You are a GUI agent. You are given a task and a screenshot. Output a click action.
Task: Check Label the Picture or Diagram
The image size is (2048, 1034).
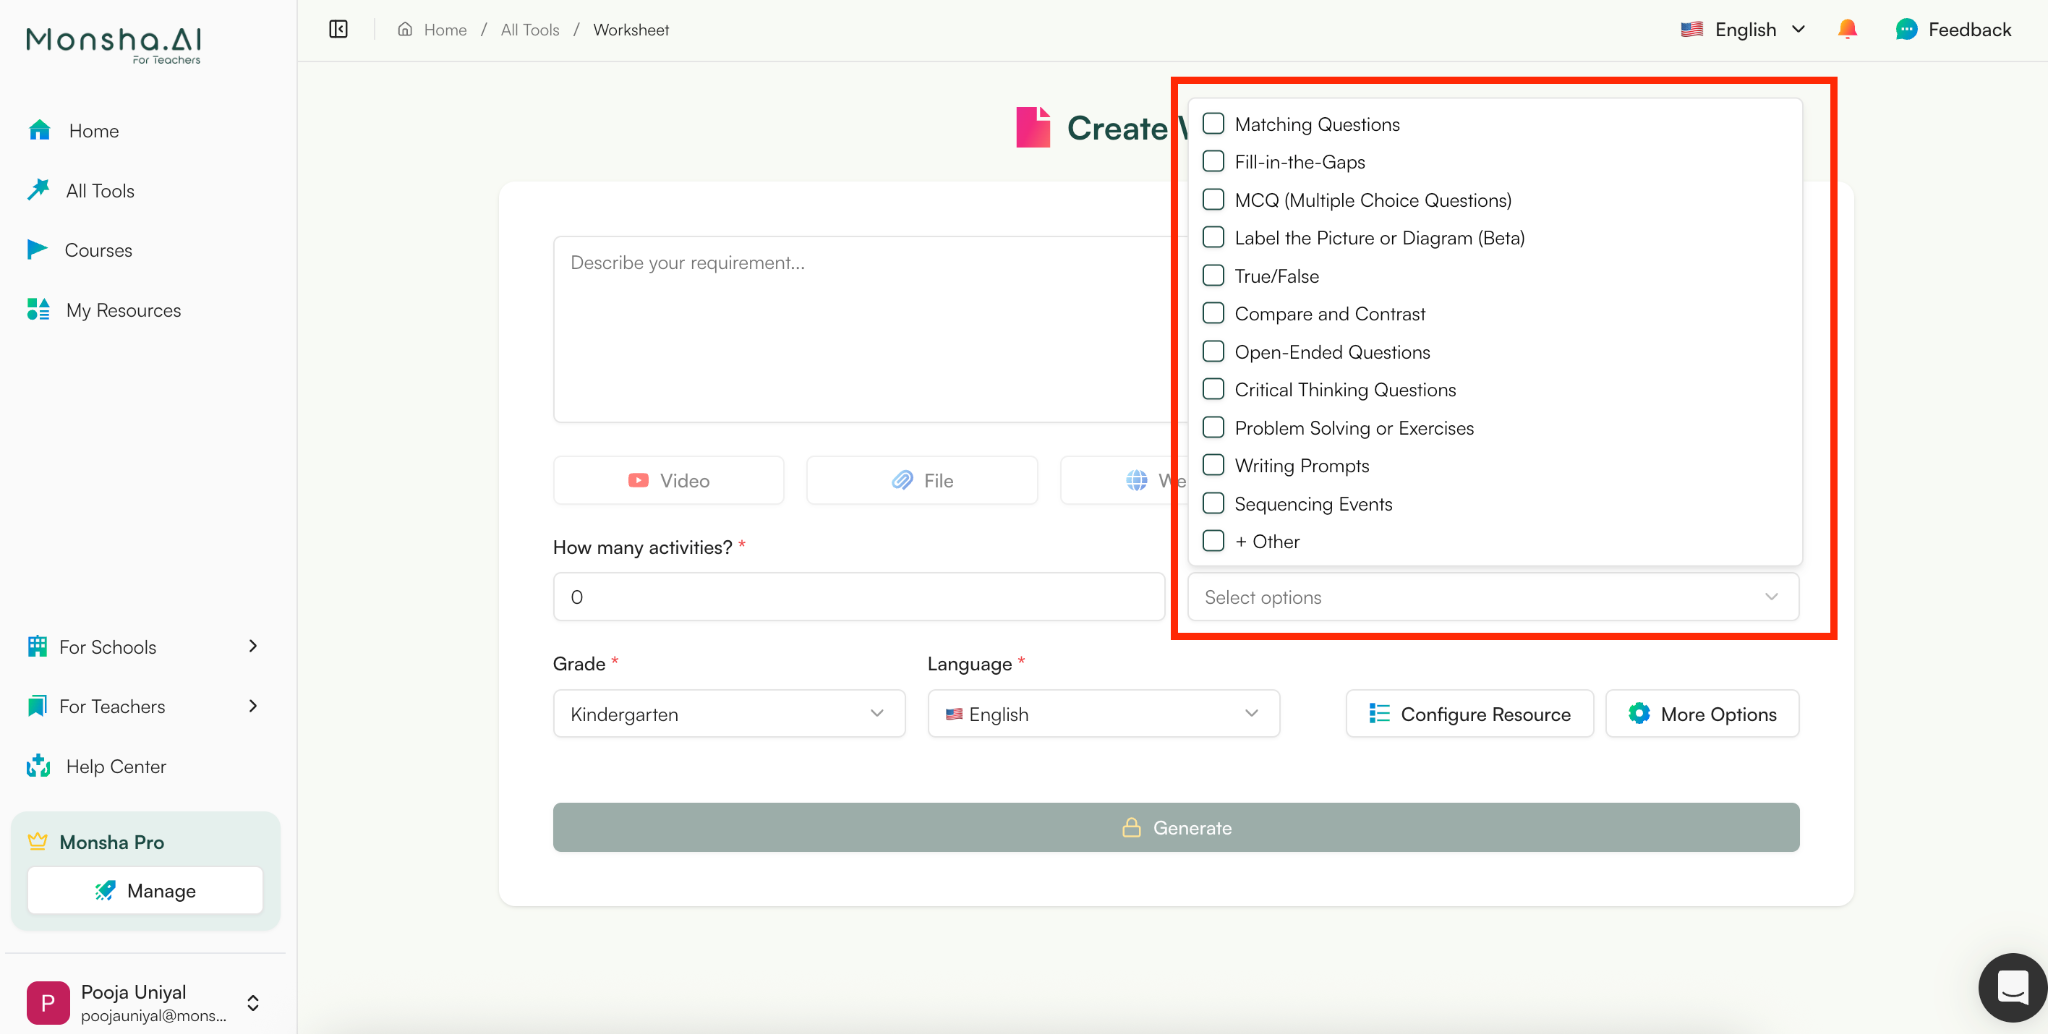click(1213, 237)
